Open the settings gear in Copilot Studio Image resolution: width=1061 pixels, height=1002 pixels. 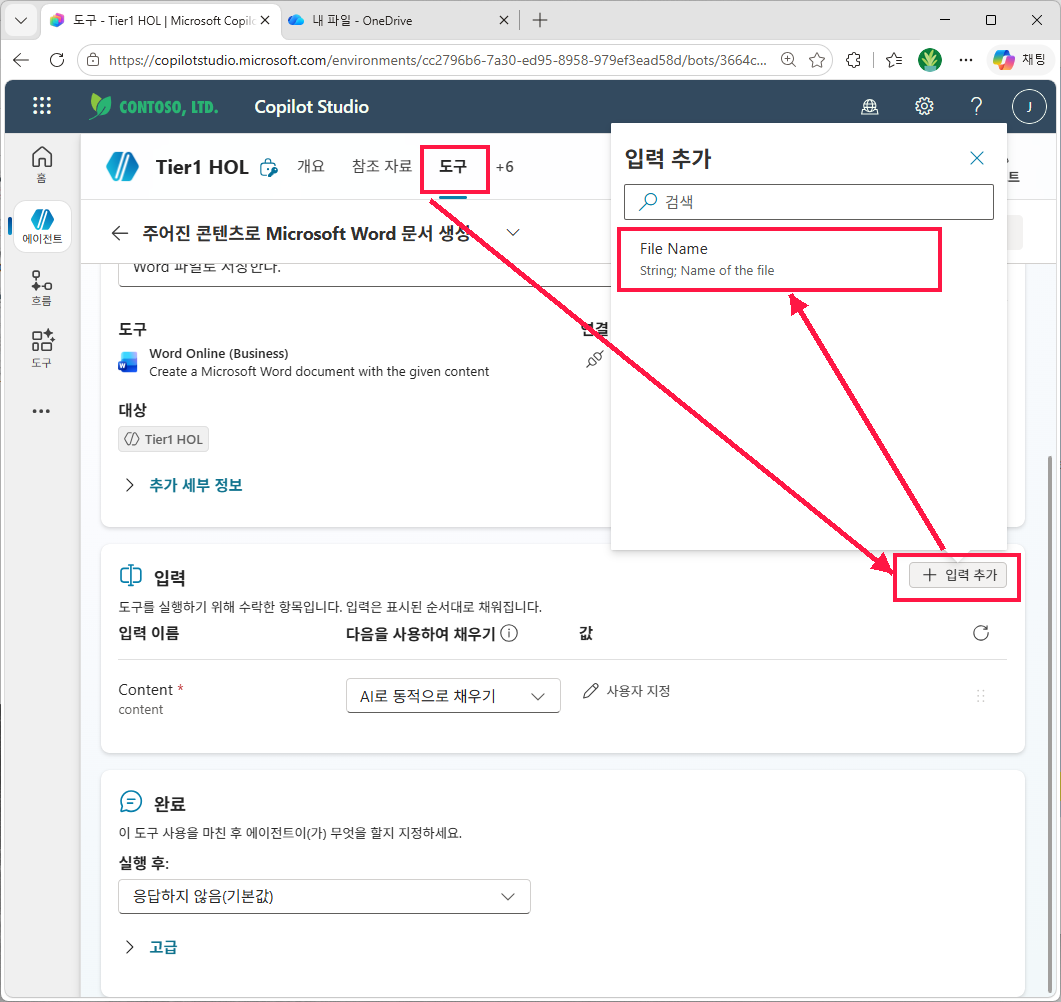point(924,106)
